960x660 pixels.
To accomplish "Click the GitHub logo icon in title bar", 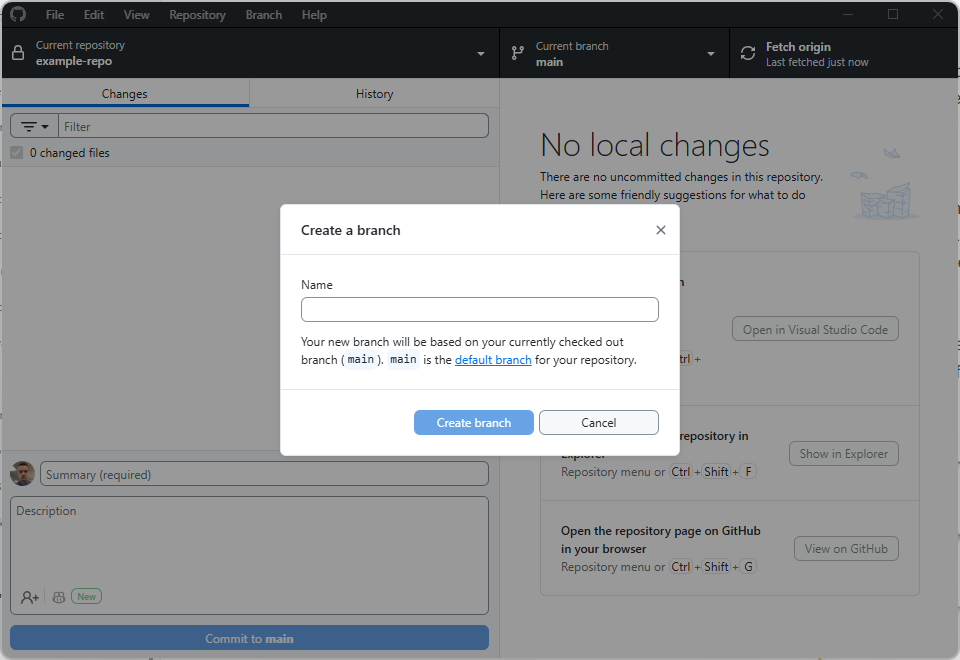I will (18, 15).
